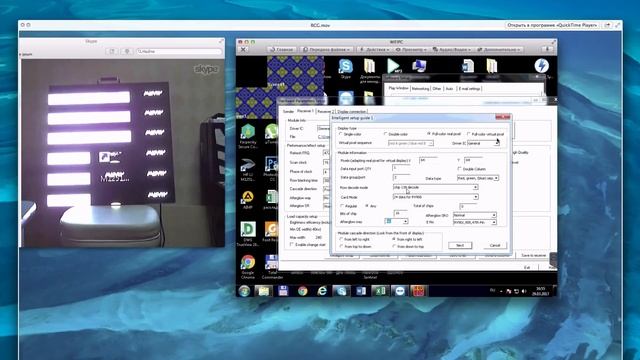
Task: Open the AIMP desktop shortcut
Action: coord(247,200)
